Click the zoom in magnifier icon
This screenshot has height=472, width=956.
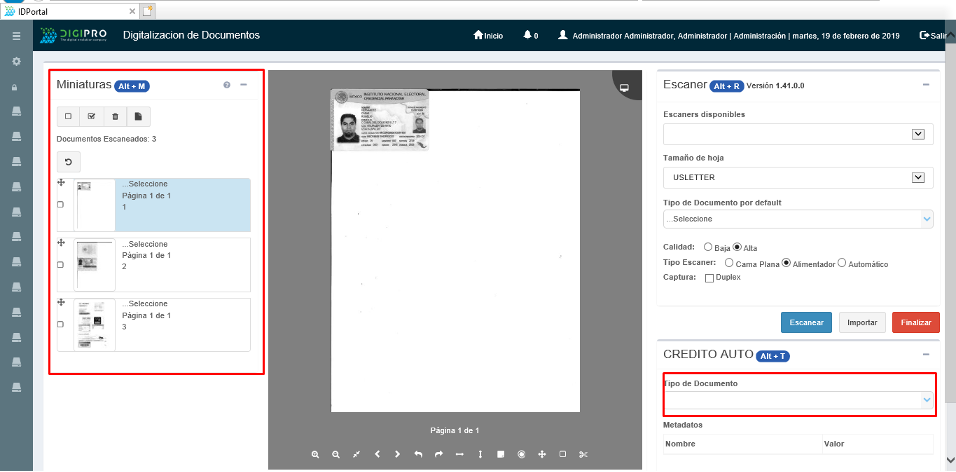click(x=315, y=454)
